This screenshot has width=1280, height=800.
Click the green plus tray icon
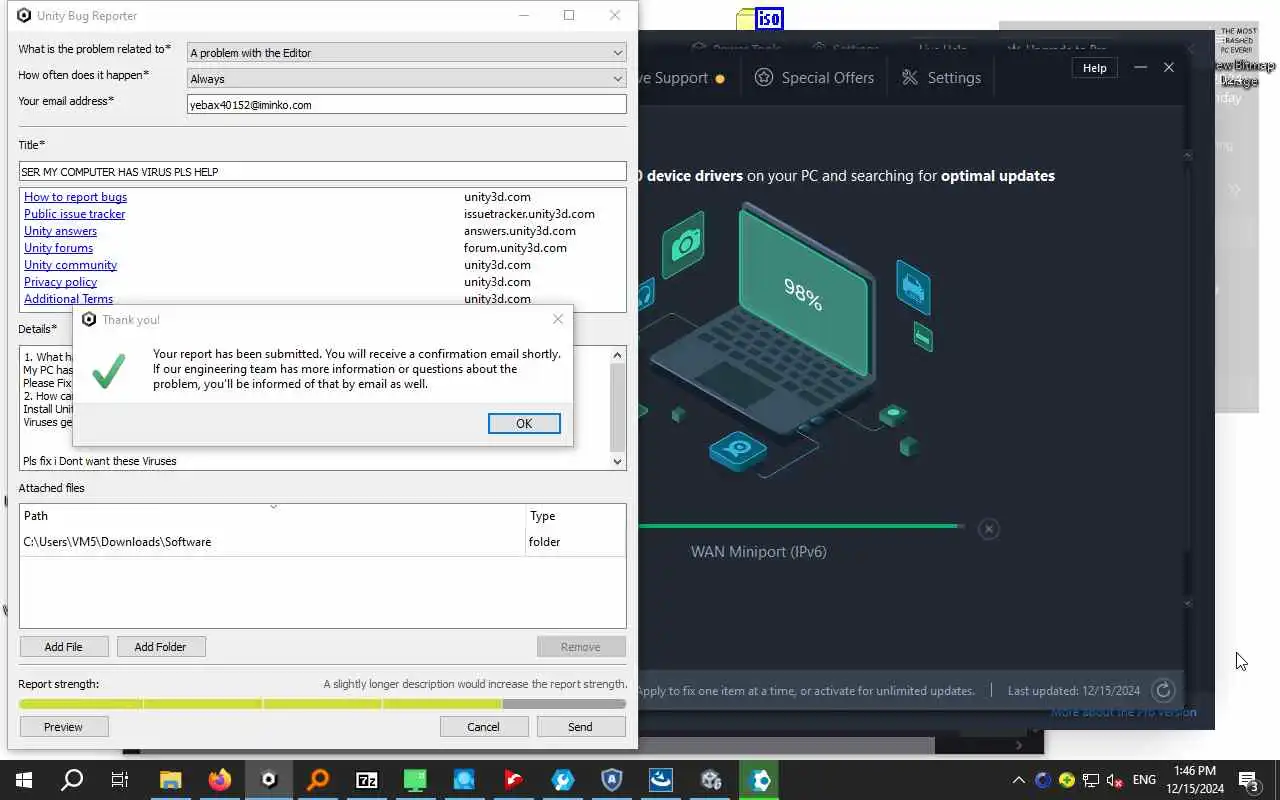point(1067,780)
